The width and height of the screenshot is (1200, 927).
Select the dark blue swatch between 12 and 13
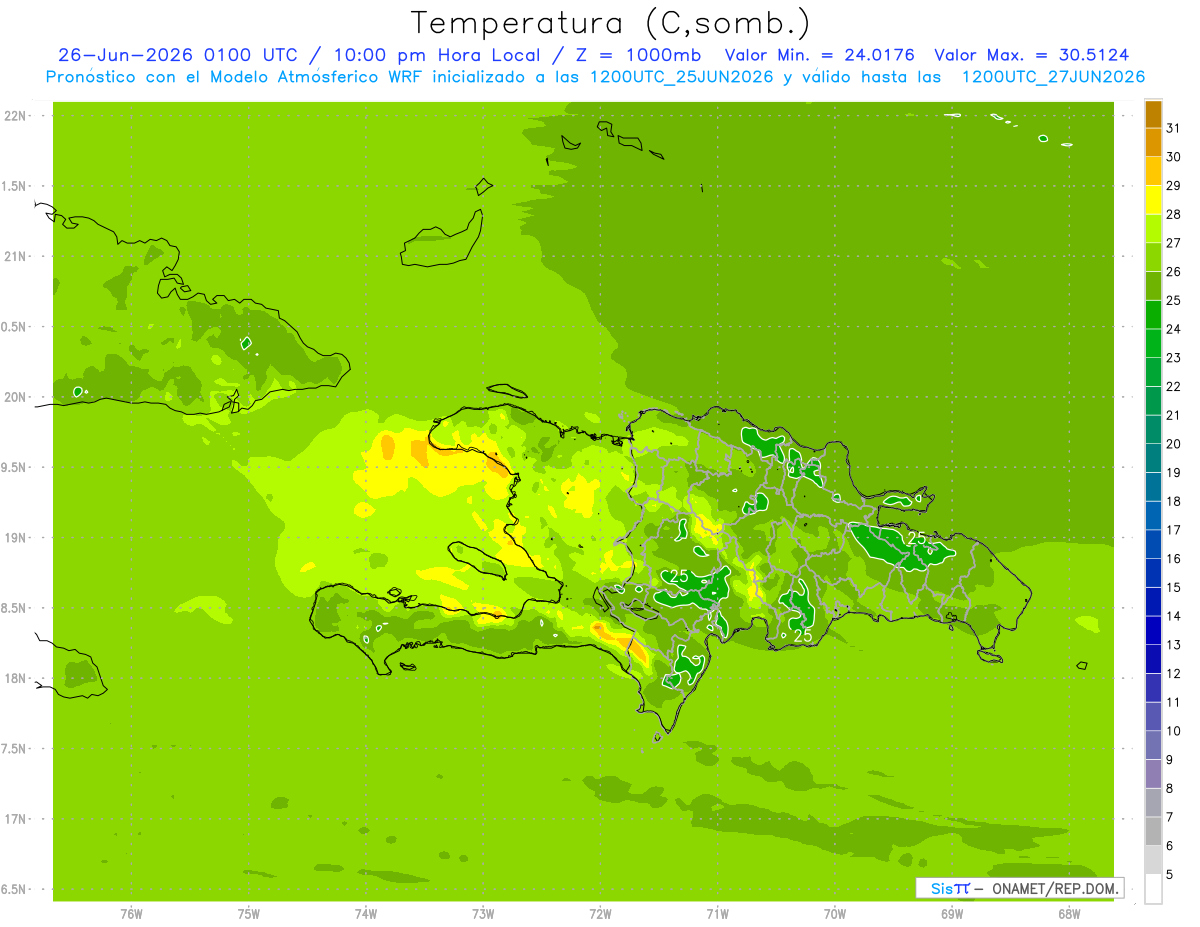(1153, 660)
